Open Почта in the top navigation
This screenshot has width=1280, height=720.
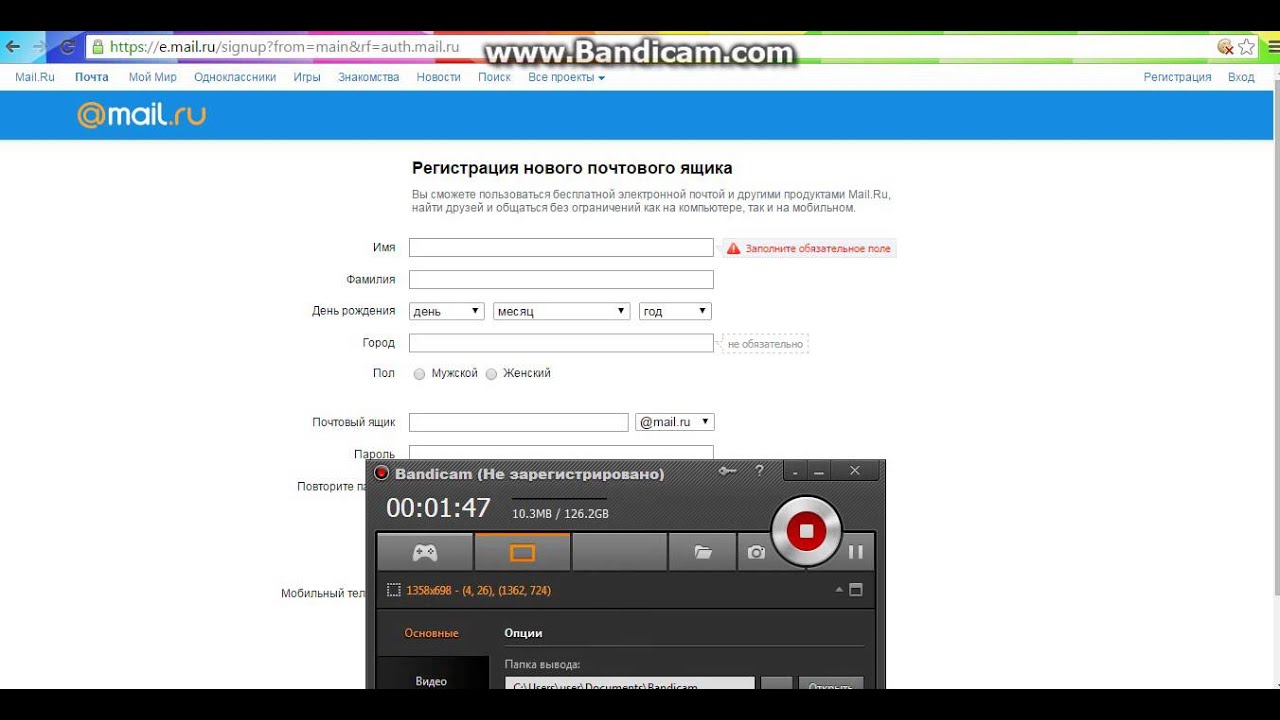92,77
